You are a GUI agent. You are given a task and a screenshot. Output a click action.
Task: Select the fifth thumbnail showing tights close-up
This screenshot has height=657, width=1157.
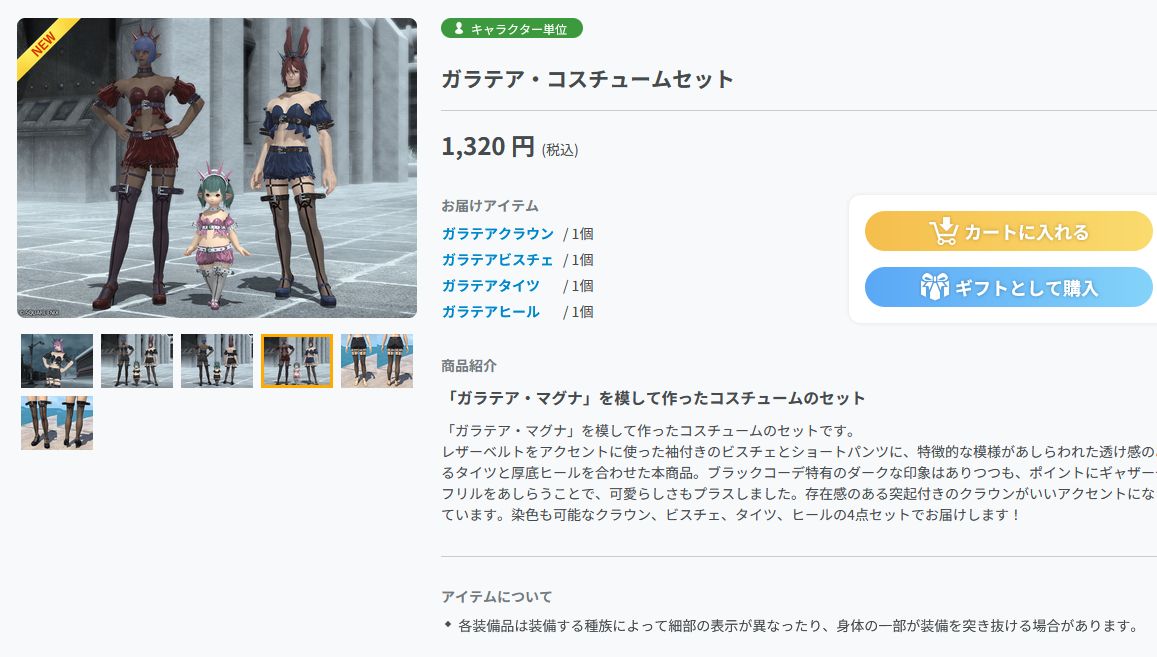point(376,361)
